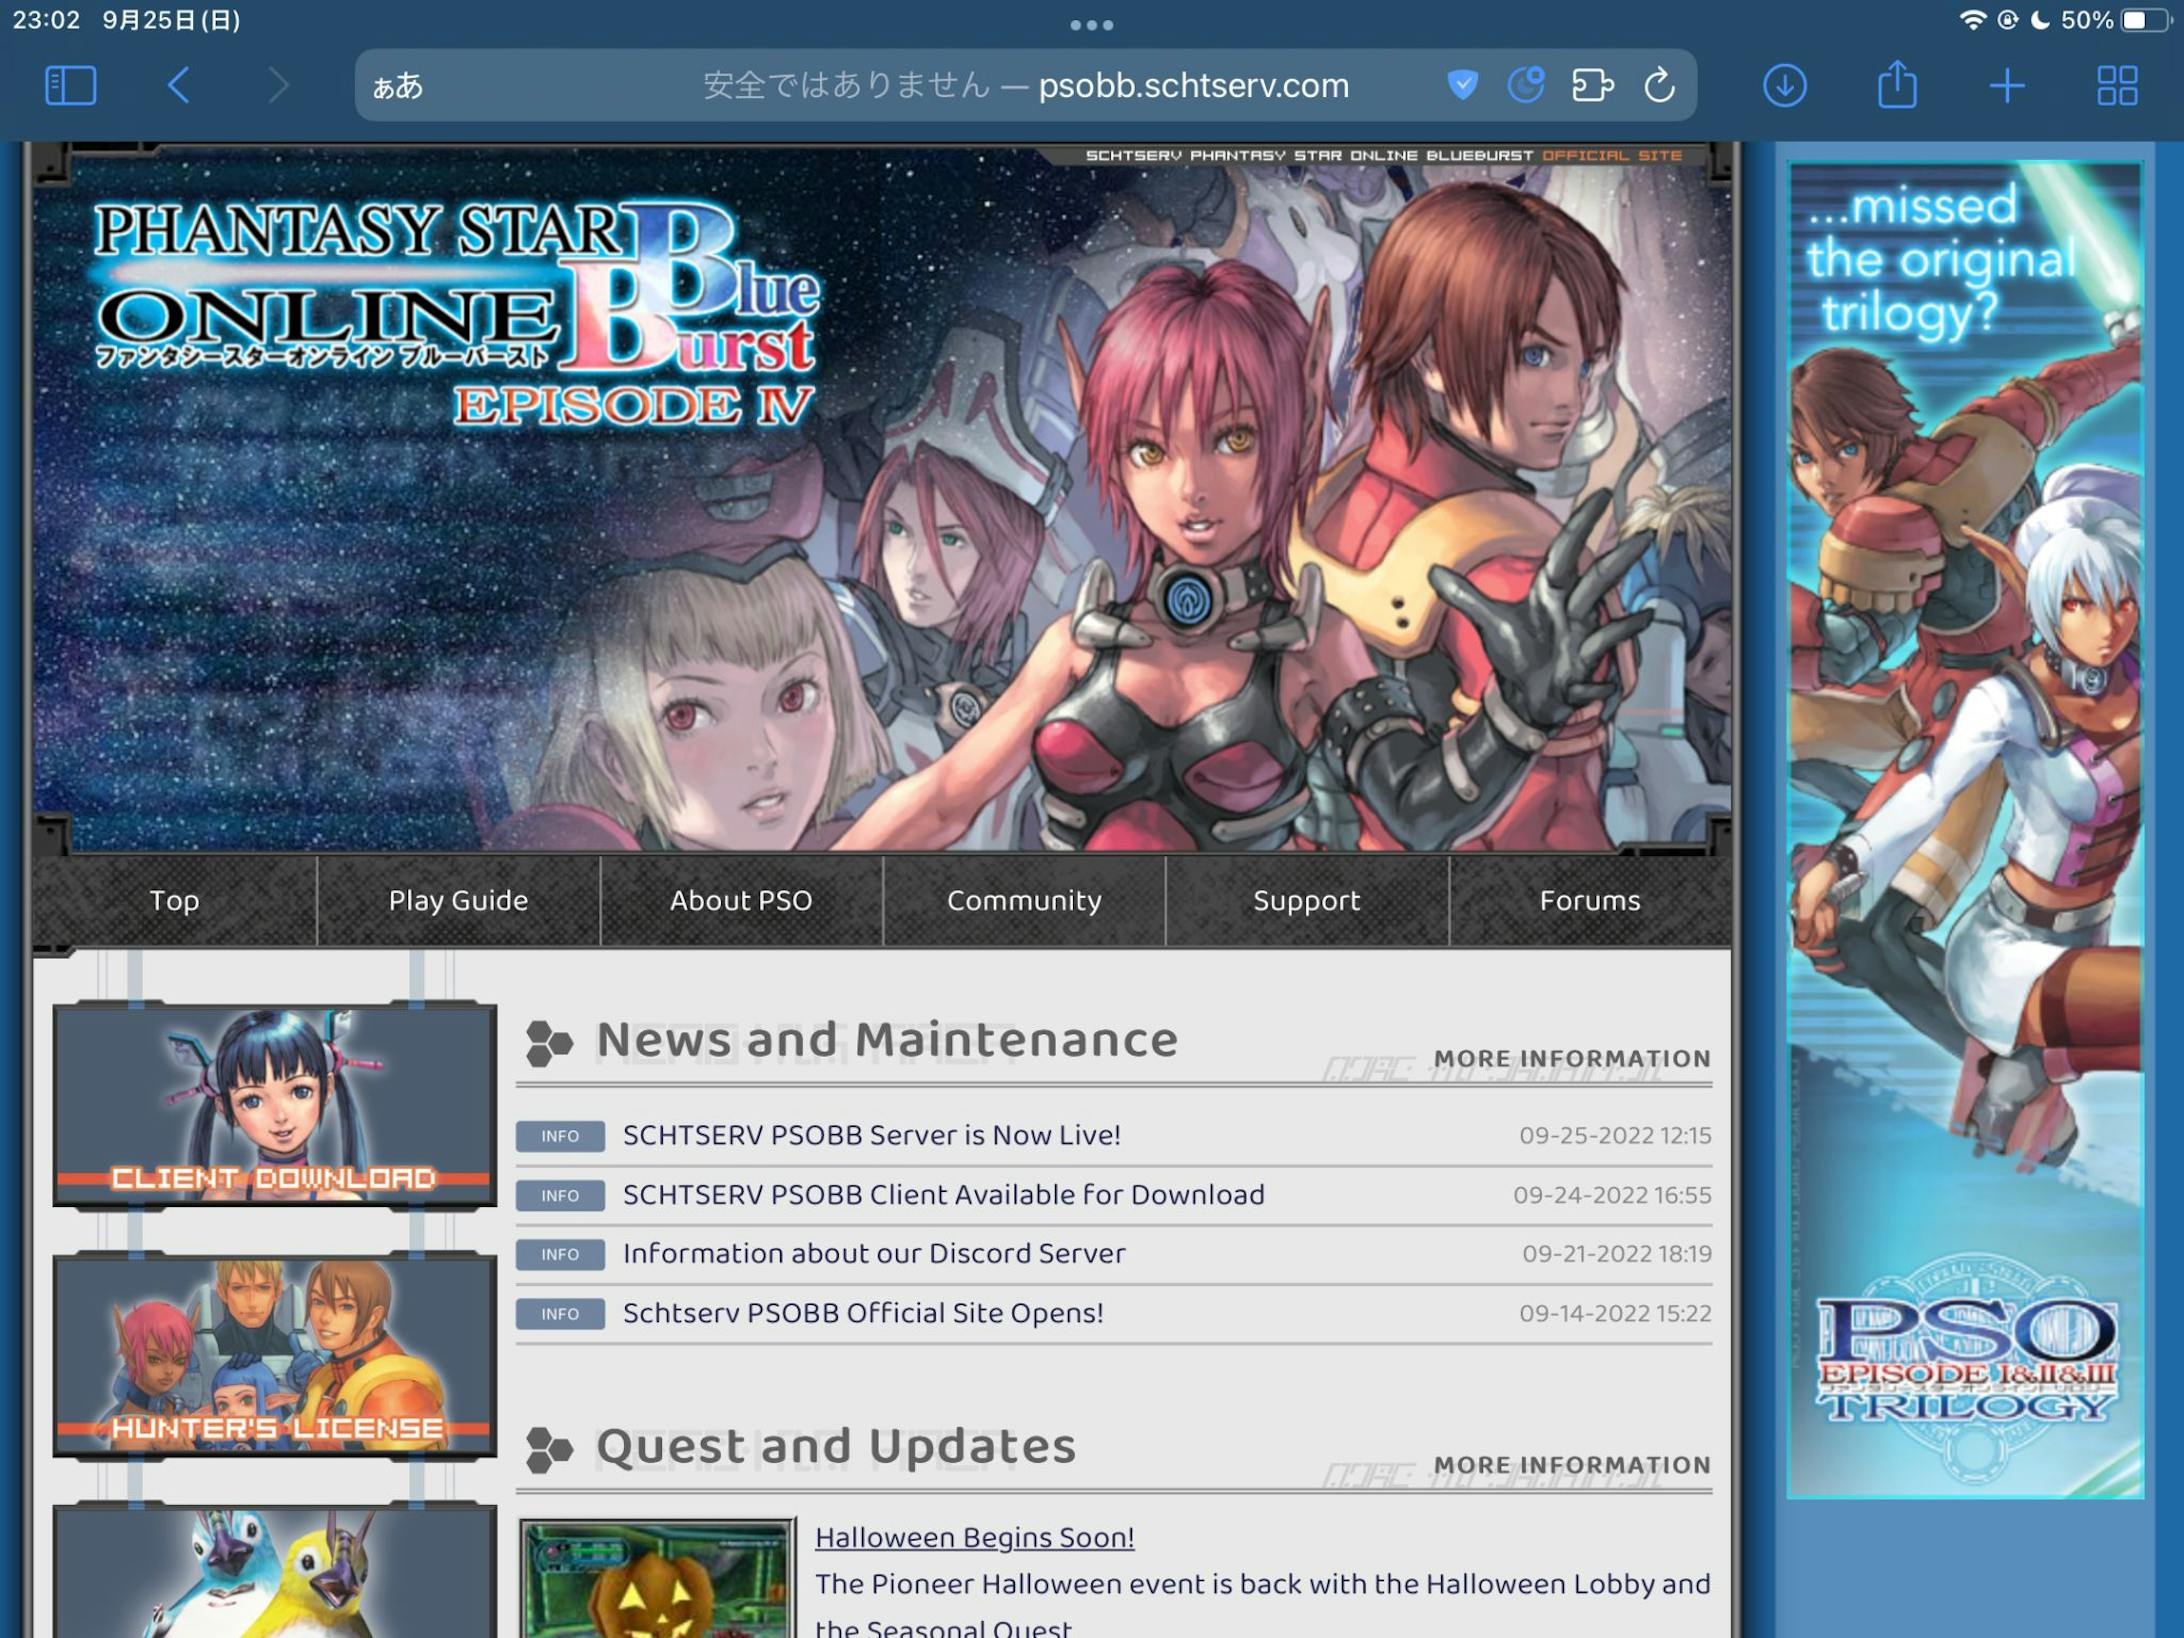Open a new tab with the plus icon
This screenshot has width=2184, height=1638.
[x=2007, y=85]
